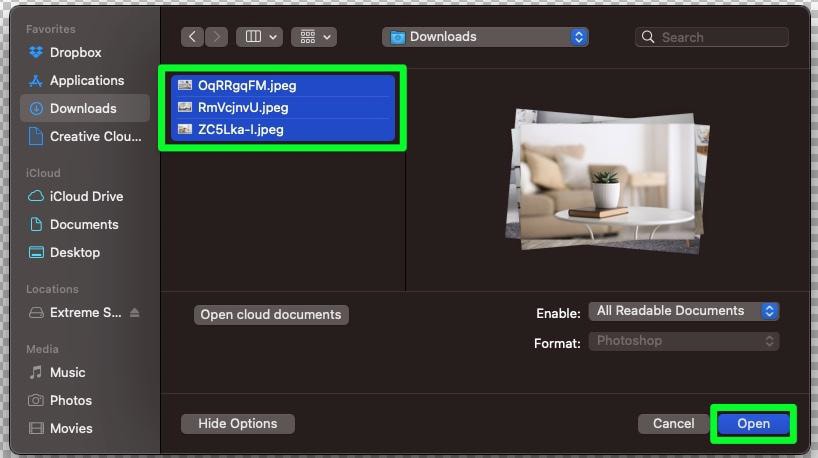Click the stacked image preview
Viewport: 818px width, 458px height.
pos(608,181)
